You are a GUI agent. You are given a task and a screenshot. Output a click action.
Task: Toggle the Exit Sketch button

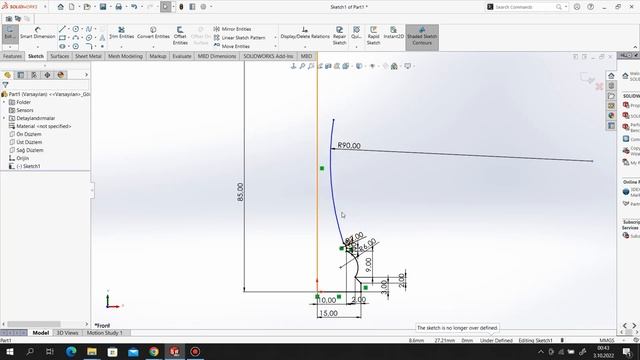[9, 33]
